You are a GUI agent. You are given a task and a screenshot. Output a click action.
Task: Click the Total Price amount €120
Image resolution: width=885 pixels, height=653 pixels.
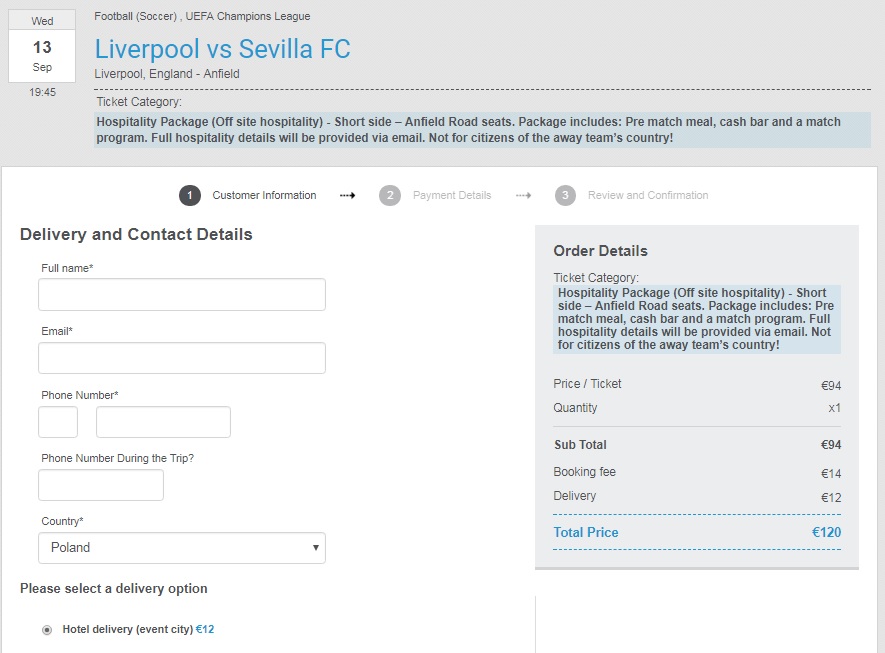click(x=826, y=533)
